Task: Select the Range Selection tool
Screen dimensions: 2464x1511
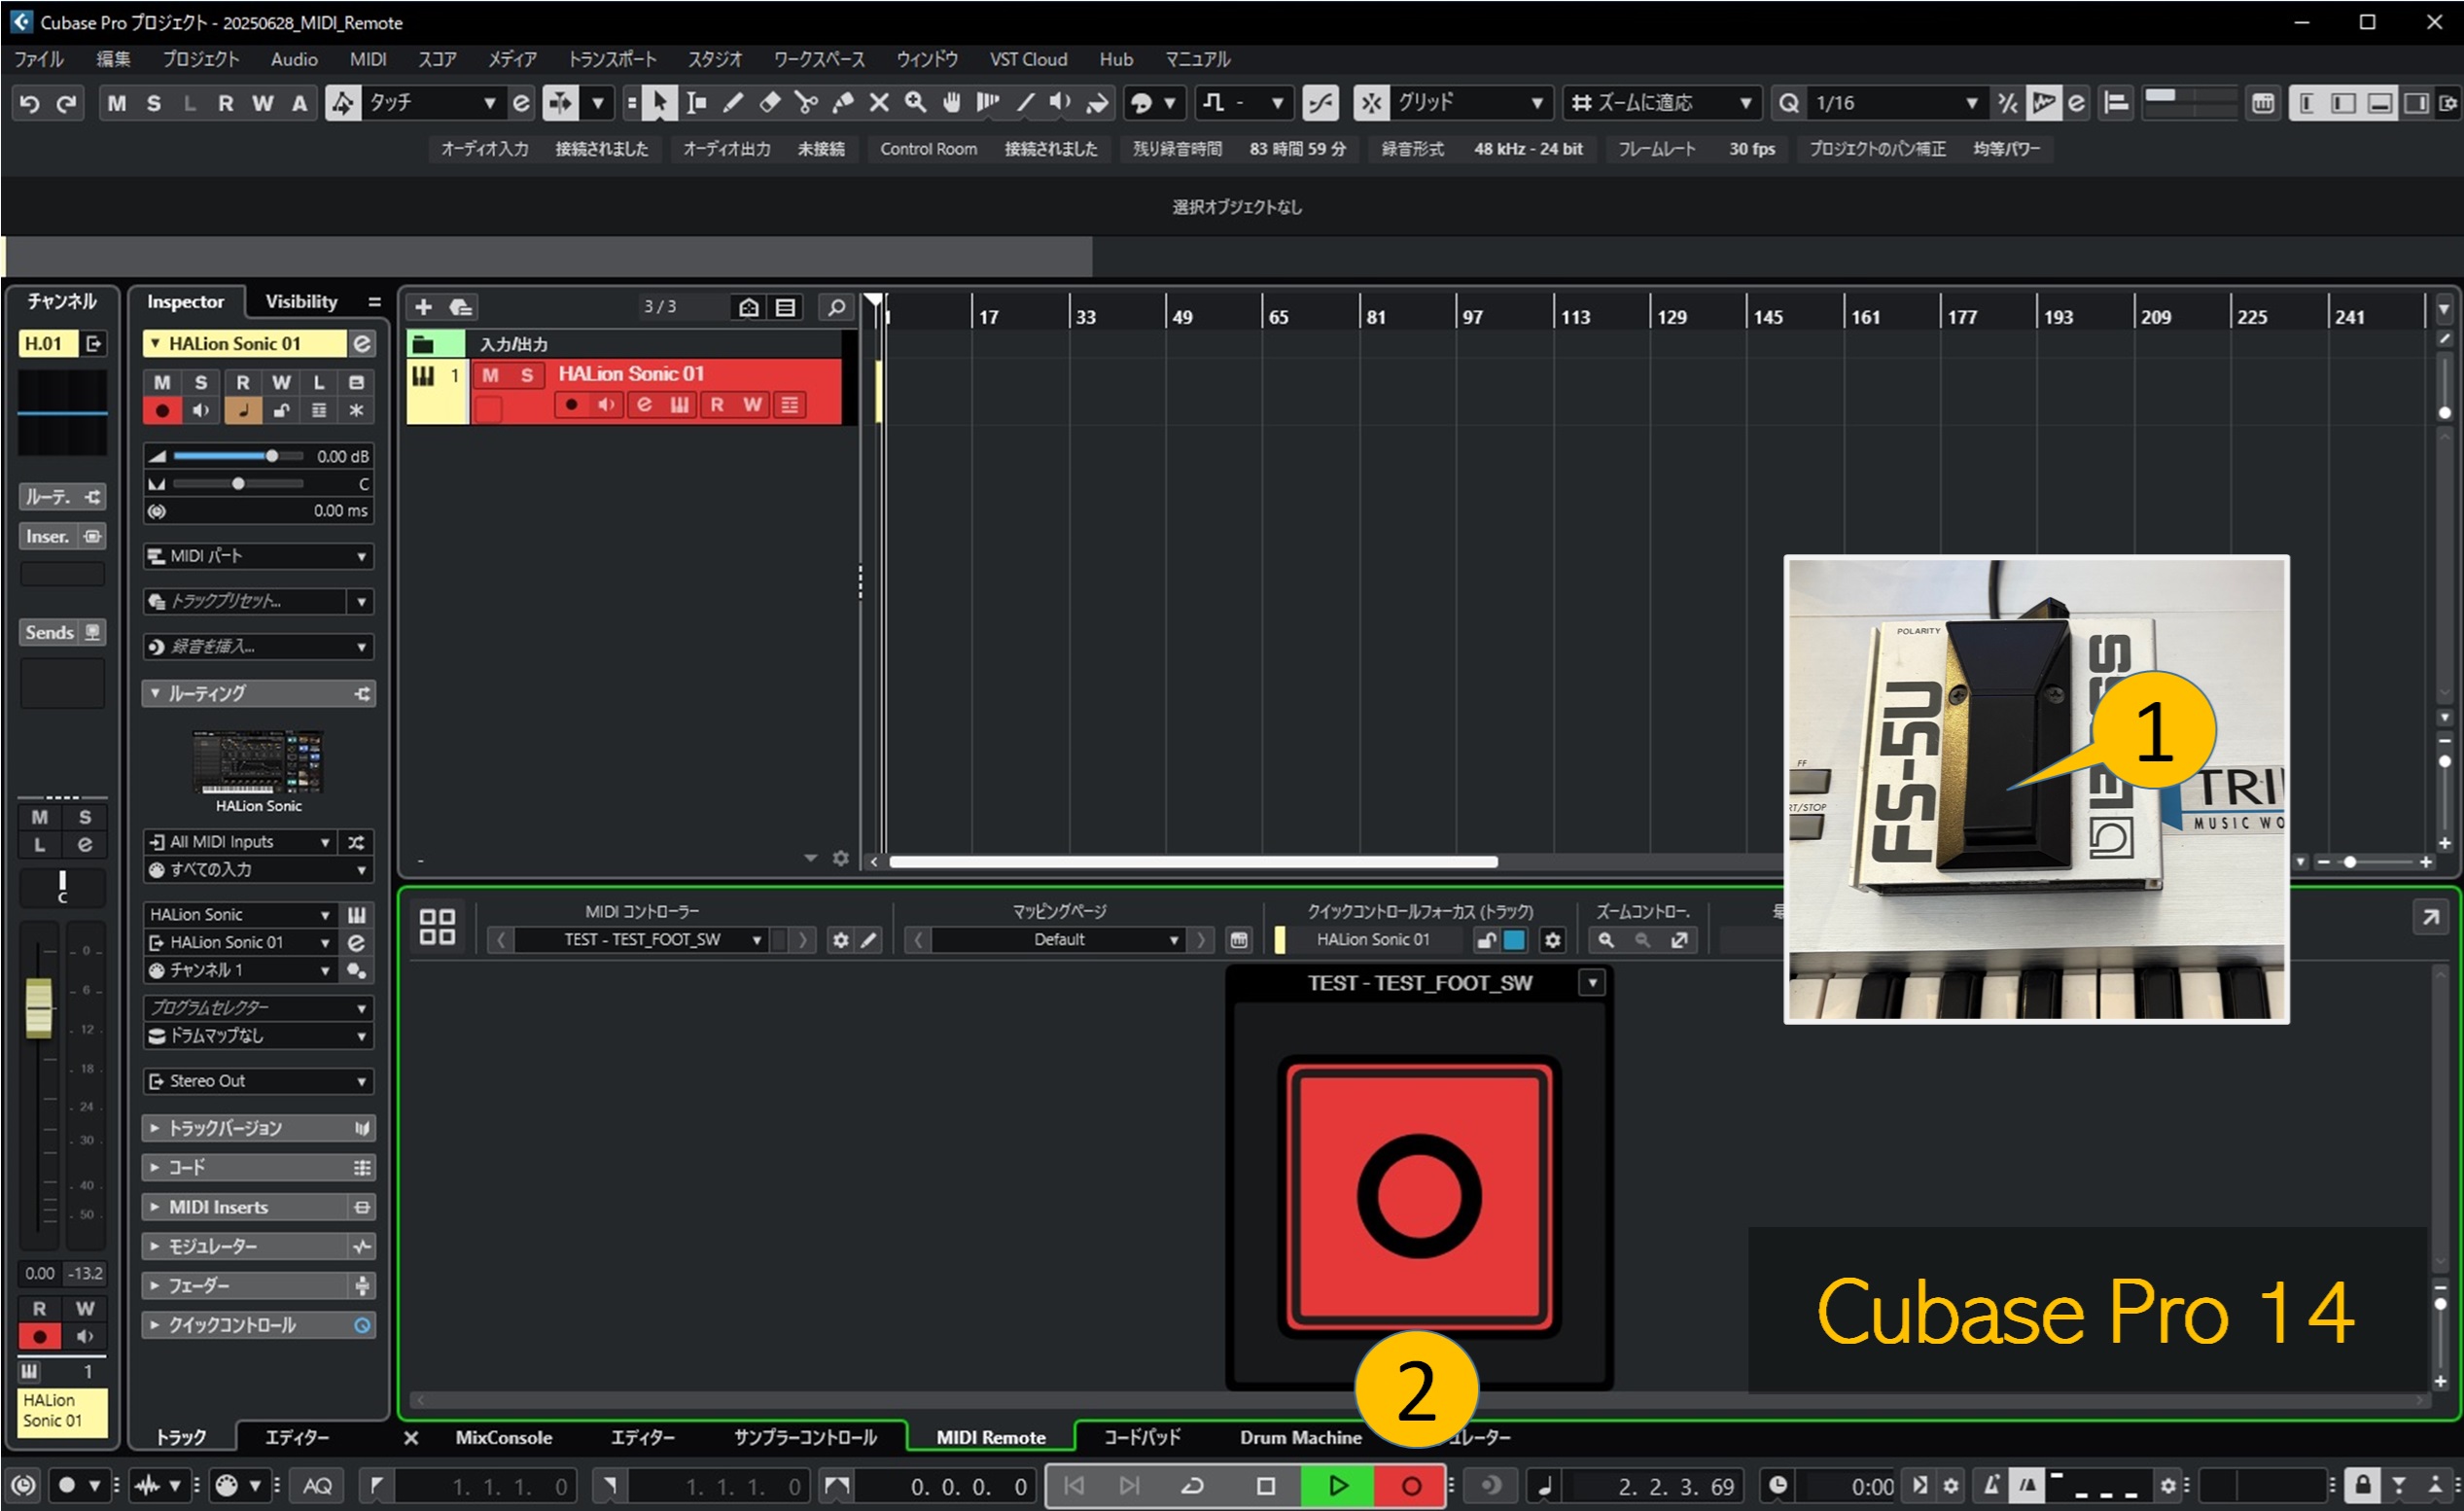Action: pos(696,103)
